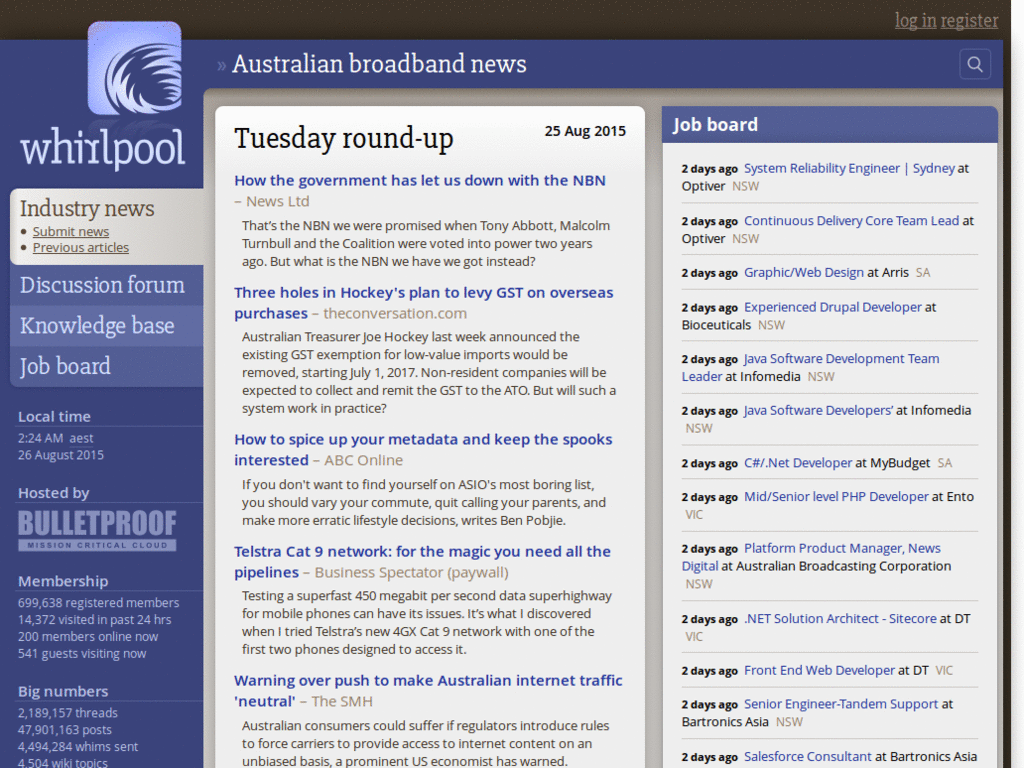The image size is (1024, 768).
Task: Read the government NBN article
Action: [x=420, y=180]
